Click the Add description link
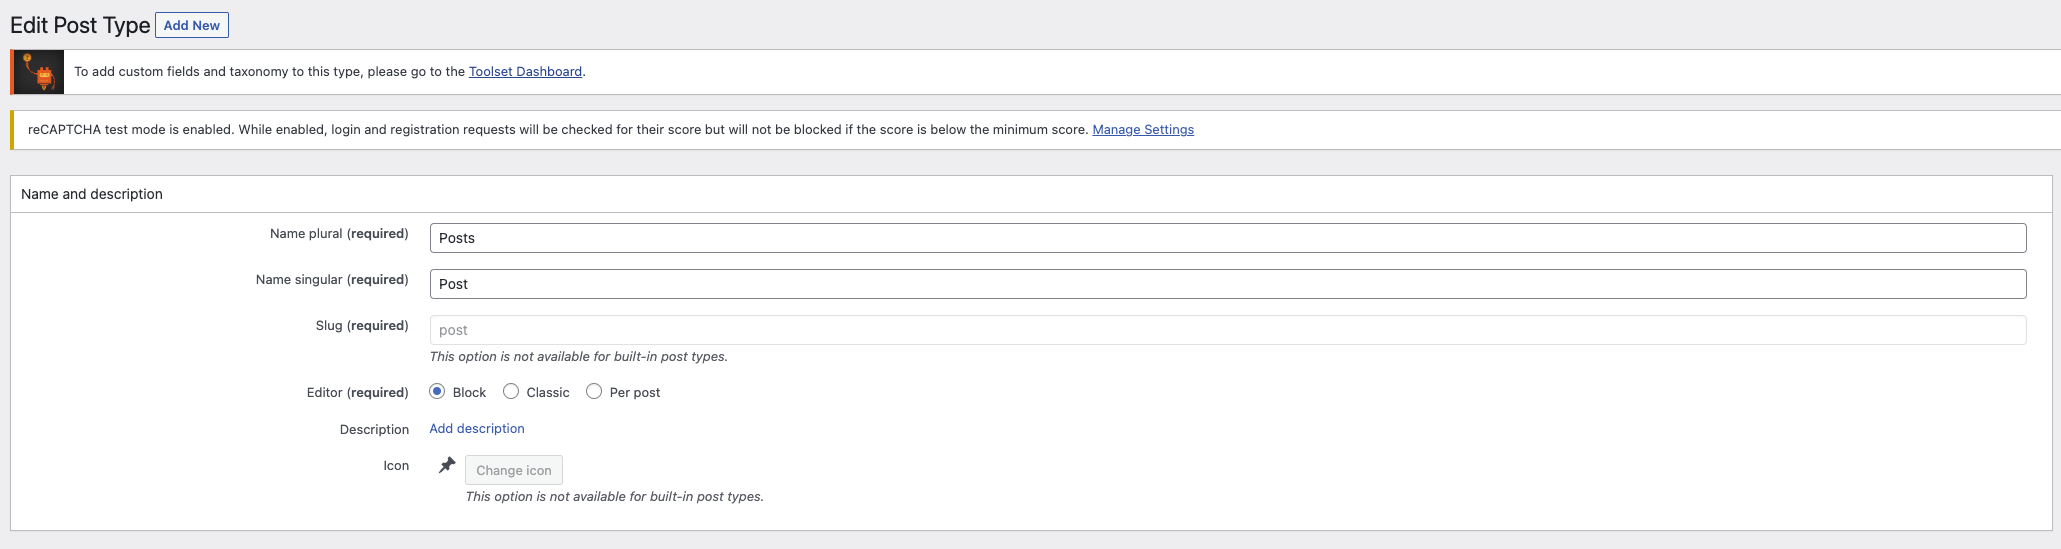The image size is (2061, 549). (x=477, y=429)
